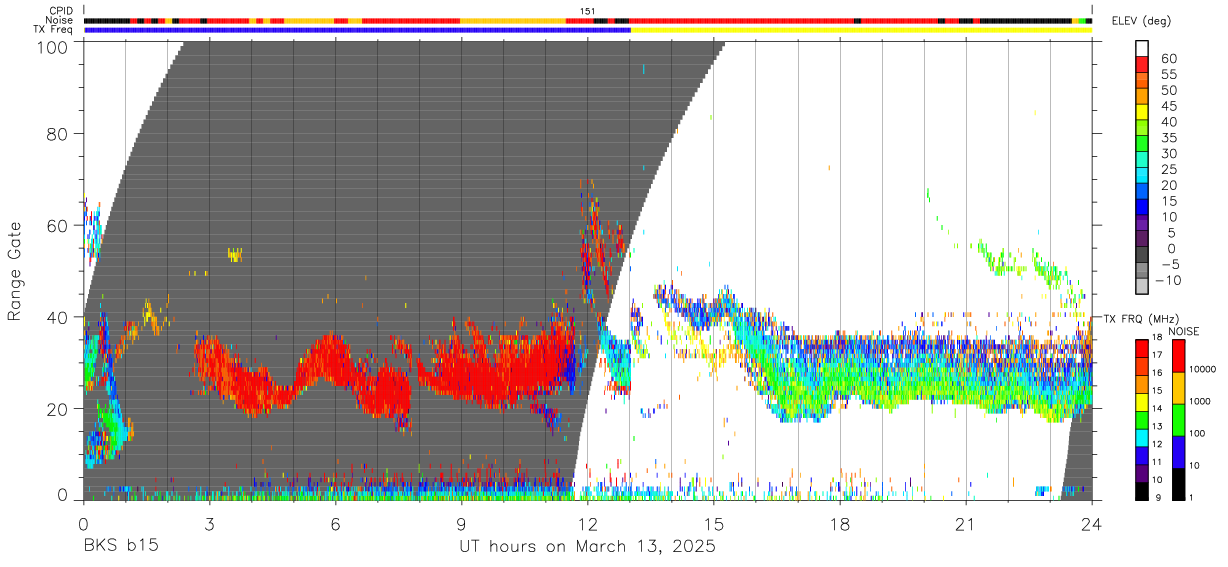Click "UT hours on March 13, 2025" caption

pos(587,547)
